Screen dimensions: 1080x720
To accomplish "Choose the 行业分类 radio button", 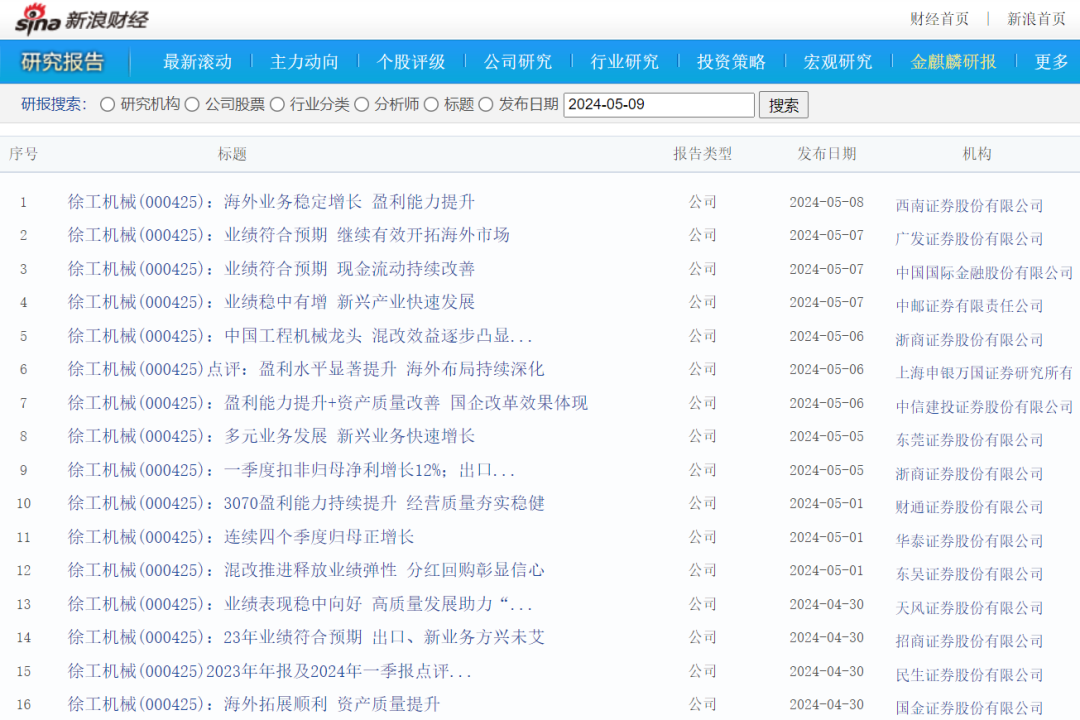I will click(277, 105).
